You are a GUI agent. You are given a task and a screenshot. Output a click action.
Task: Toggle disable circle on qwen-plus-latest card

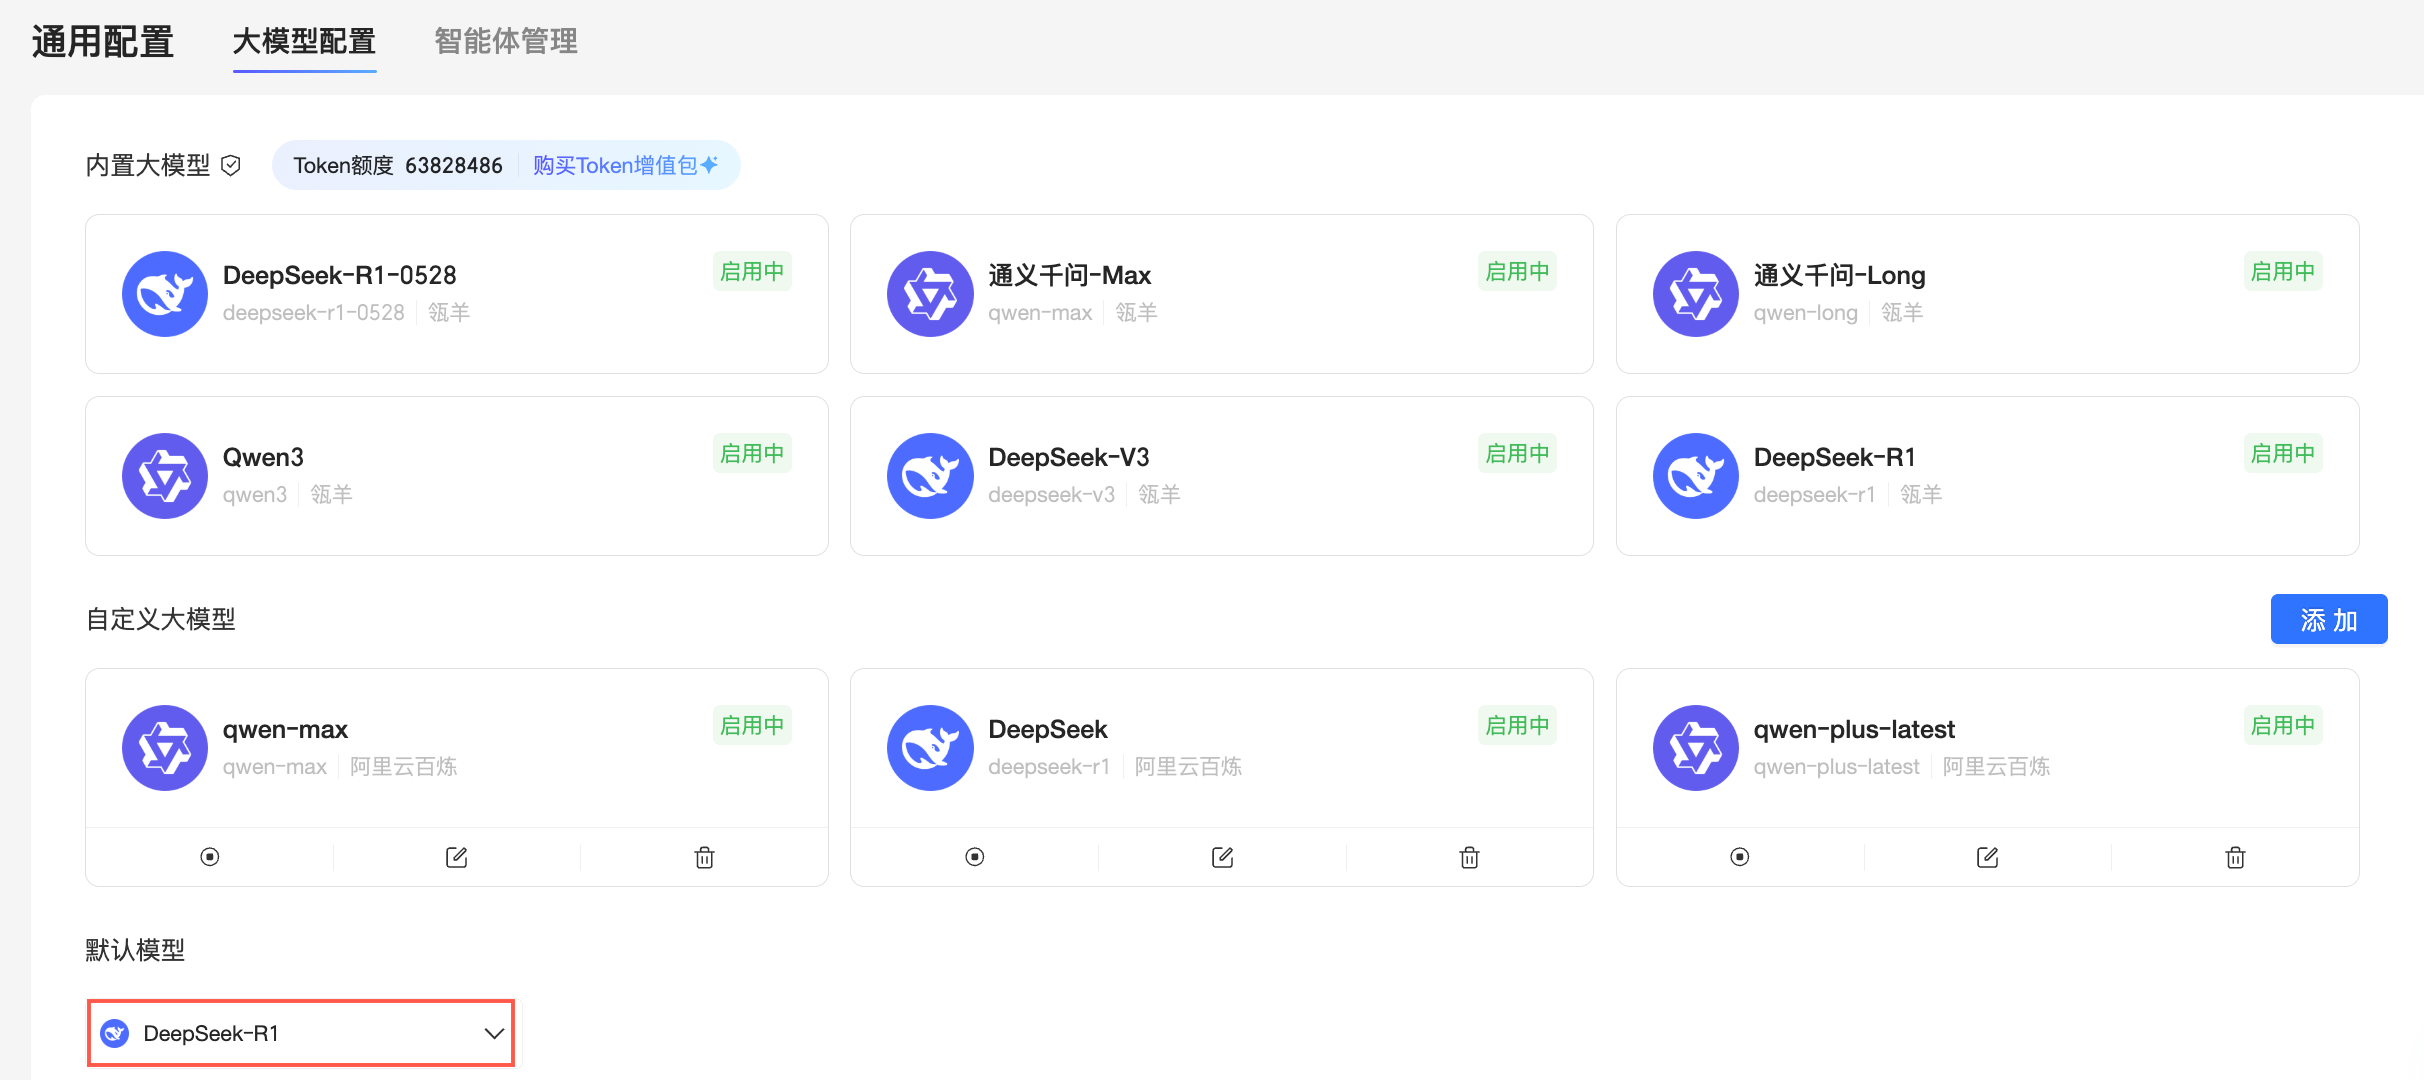pos(1740,857)
